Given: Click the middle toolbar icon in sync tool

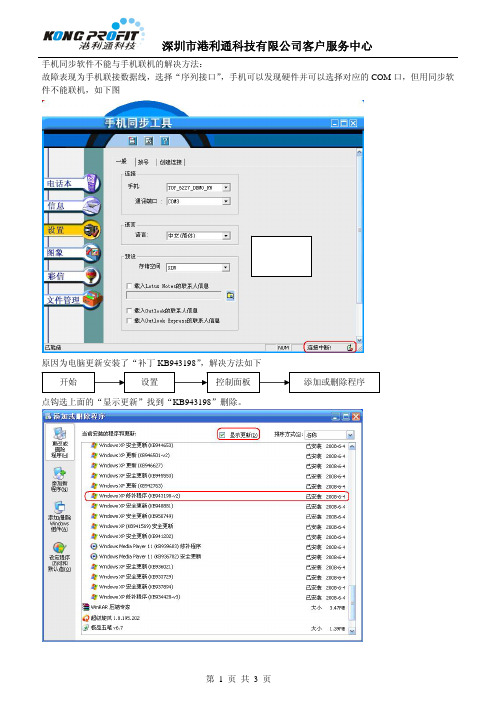Looking at the screenshot, I should tap(149, 141).
